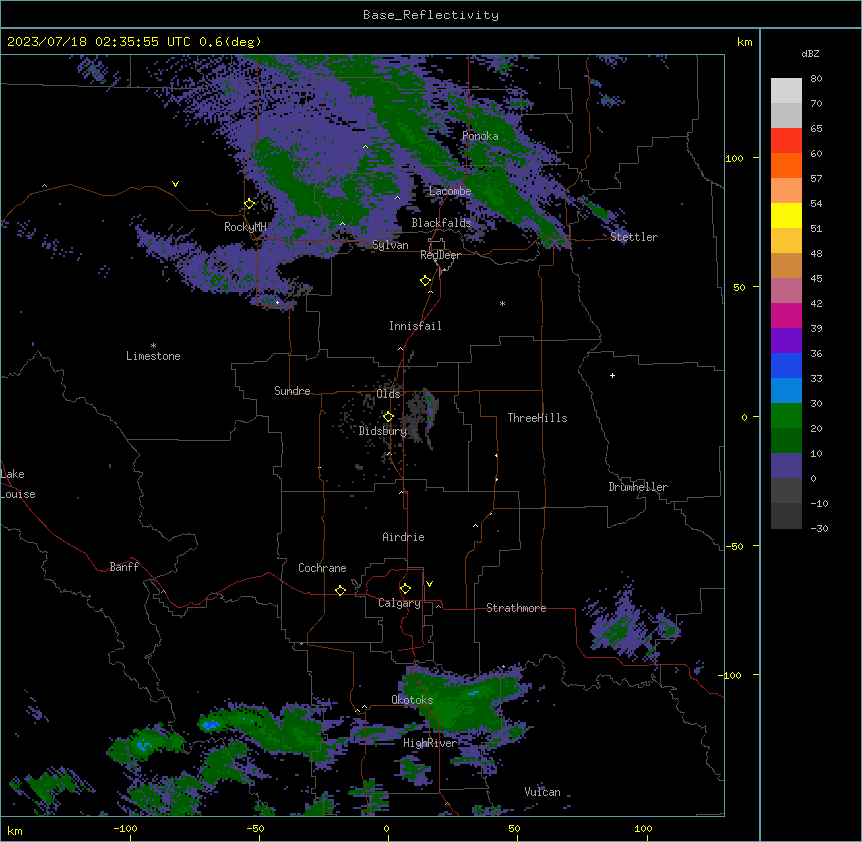Select the yellow diamond marker above Didsbury

(388, 417)
